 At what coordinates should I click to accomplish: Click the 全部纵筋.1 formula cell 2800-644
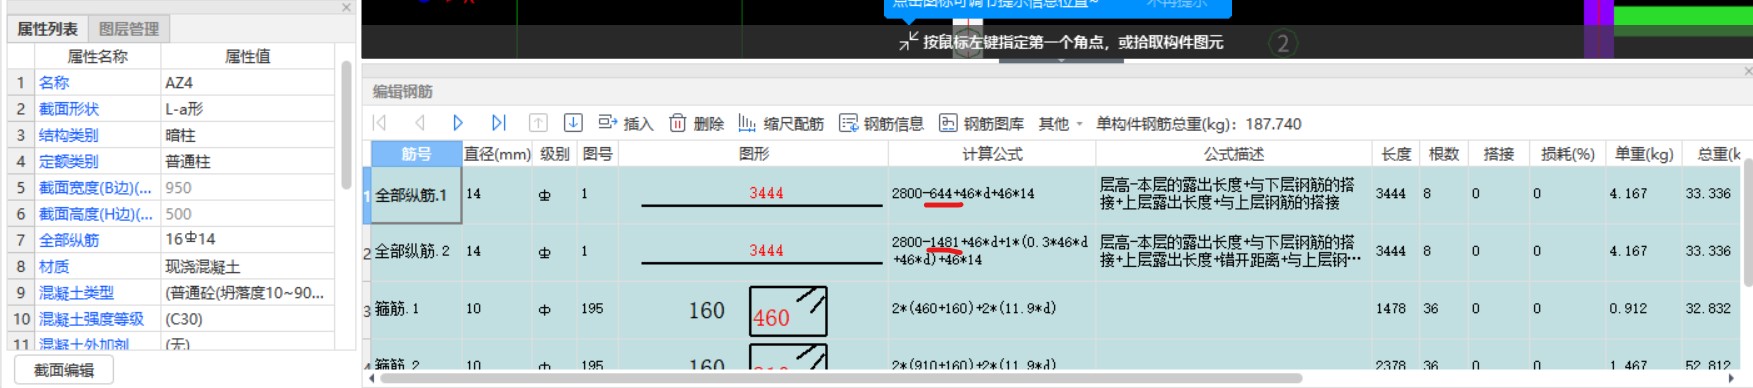tap(992, 194)
